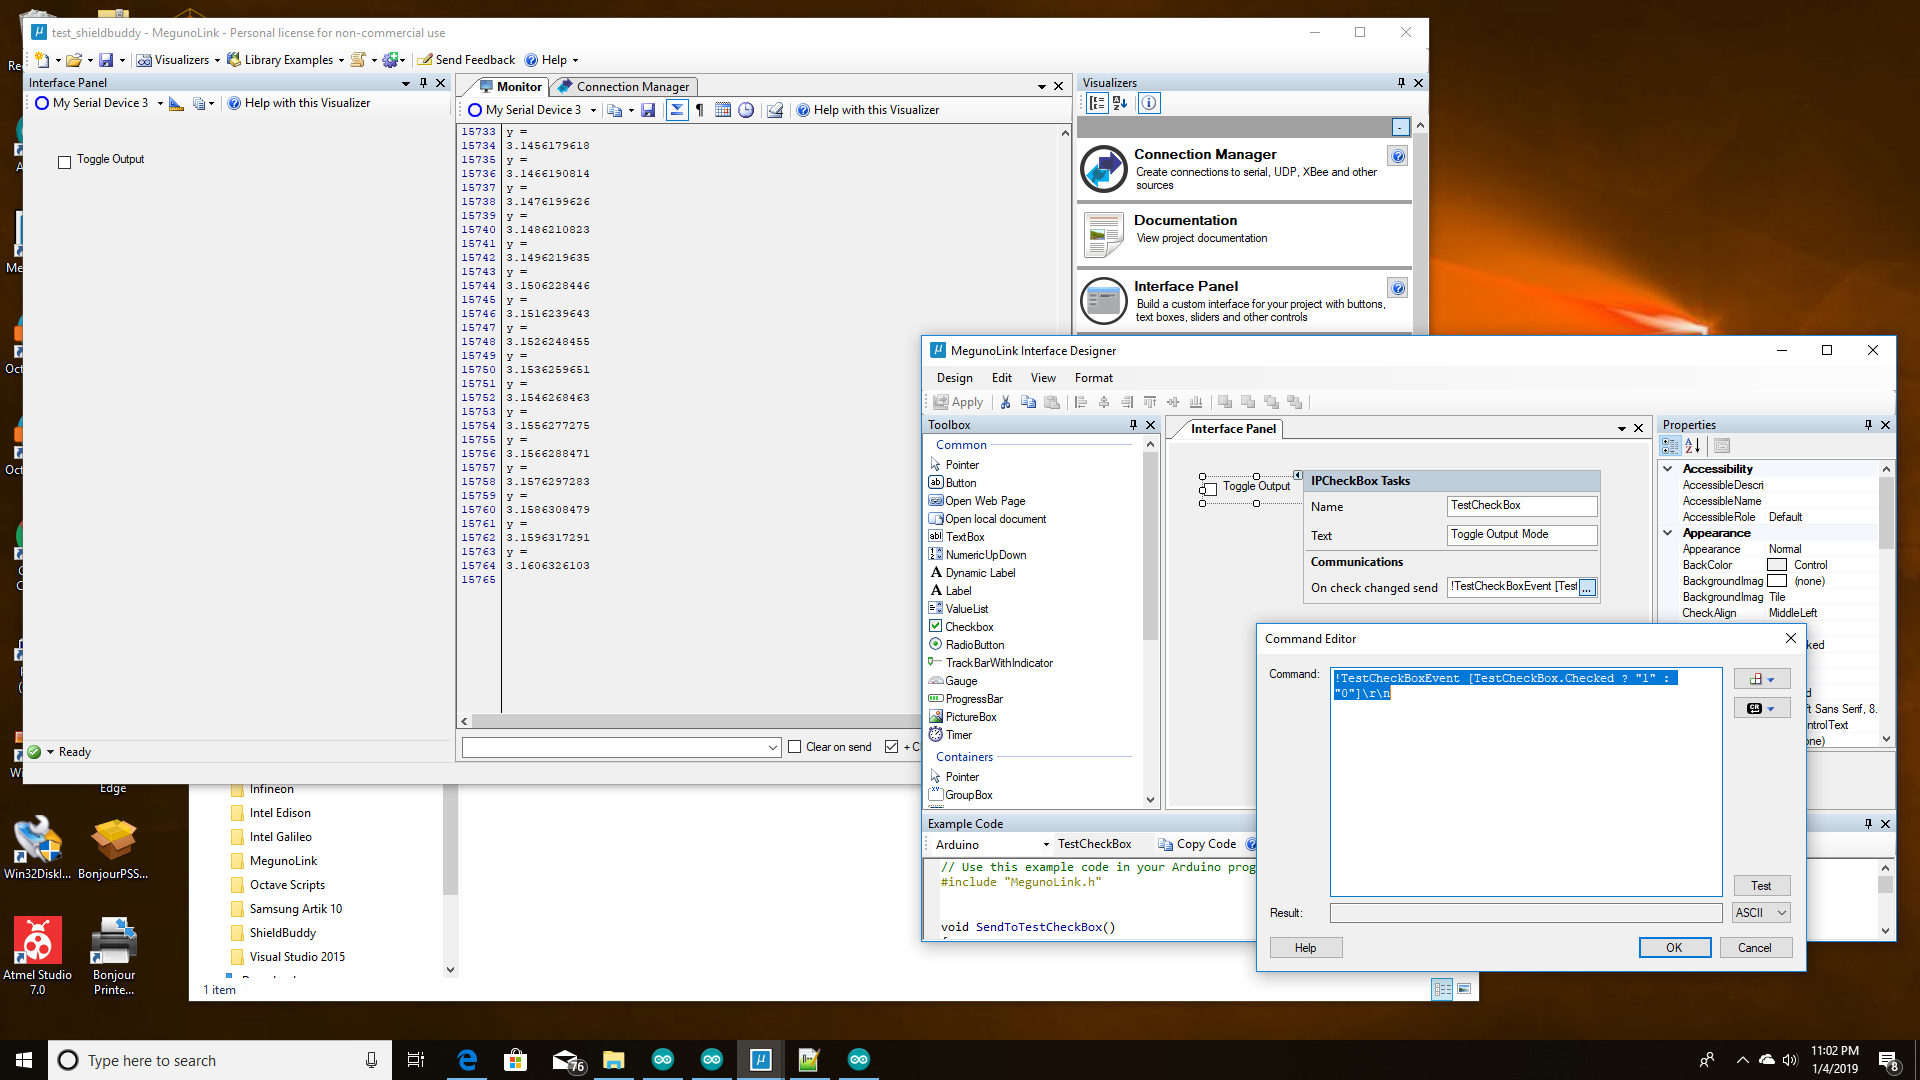The image size is (1920, 1080).
Task: Open the ASCII format dropdown in Command Editor
Action: (1760, 912)
